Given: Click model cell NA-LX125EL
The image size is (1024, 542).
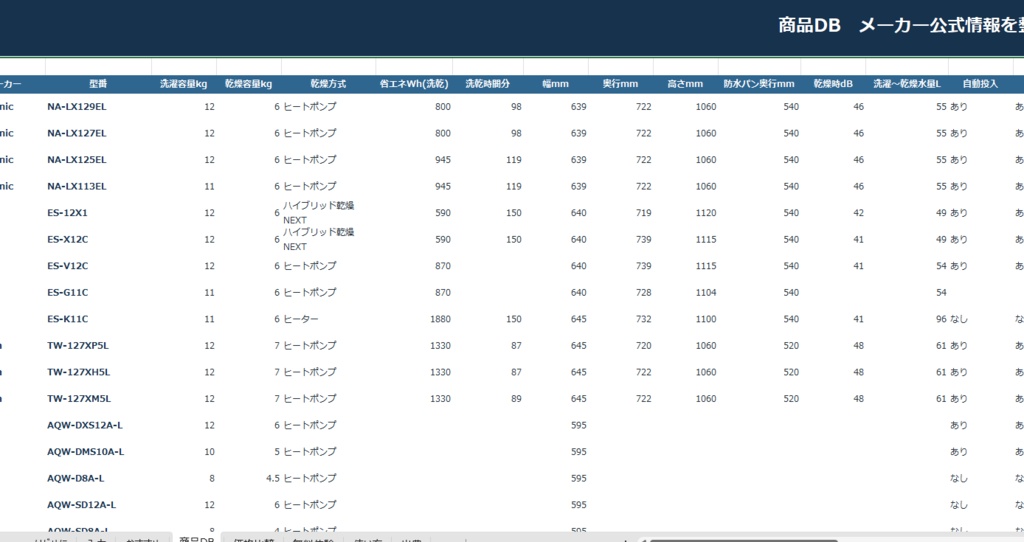Looking at the screenshot, I should pyautogui.click(x=76, y=159).
